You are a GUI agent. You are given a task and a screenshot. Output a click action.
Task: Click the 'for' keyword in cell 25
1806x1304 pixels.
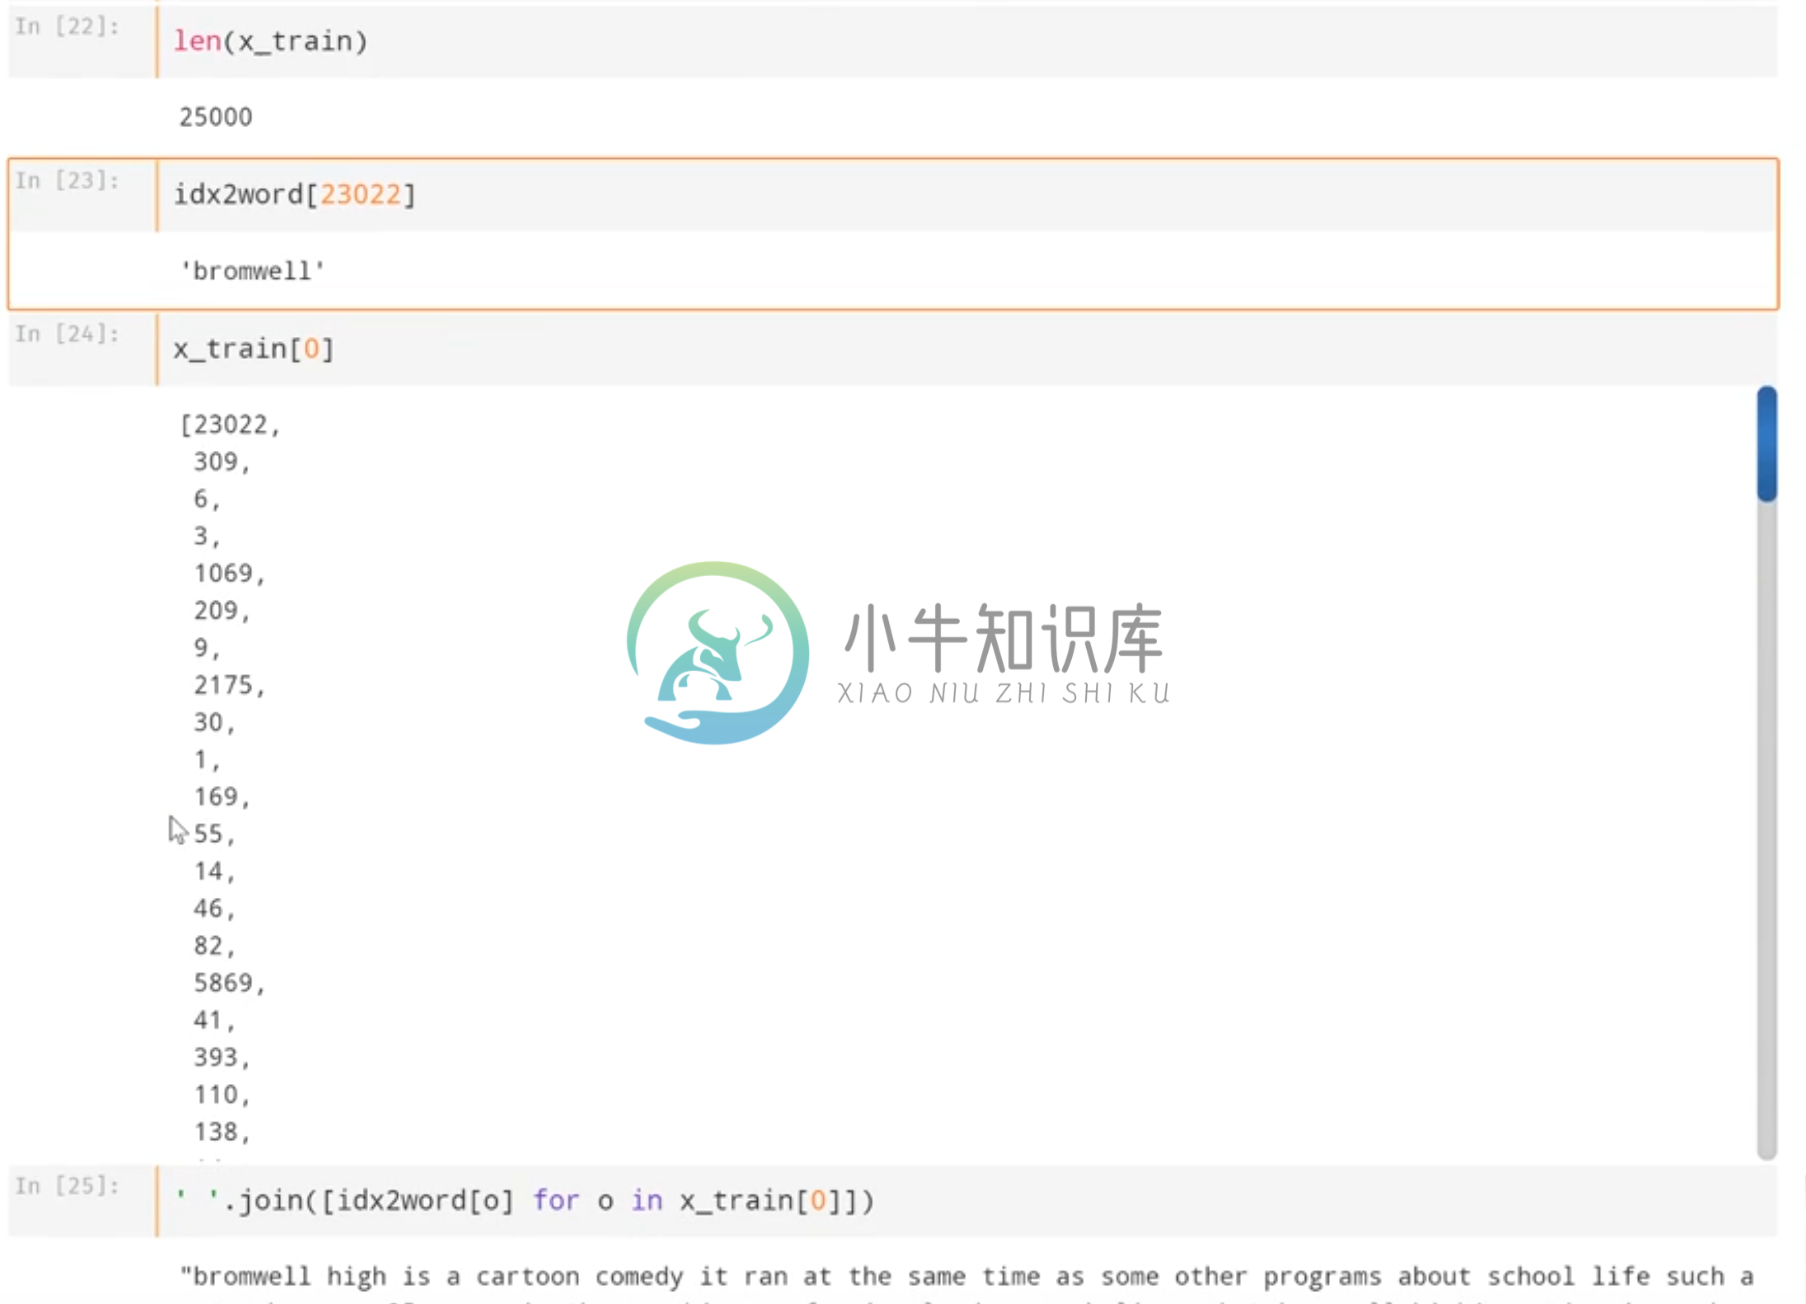(556, 1201)
